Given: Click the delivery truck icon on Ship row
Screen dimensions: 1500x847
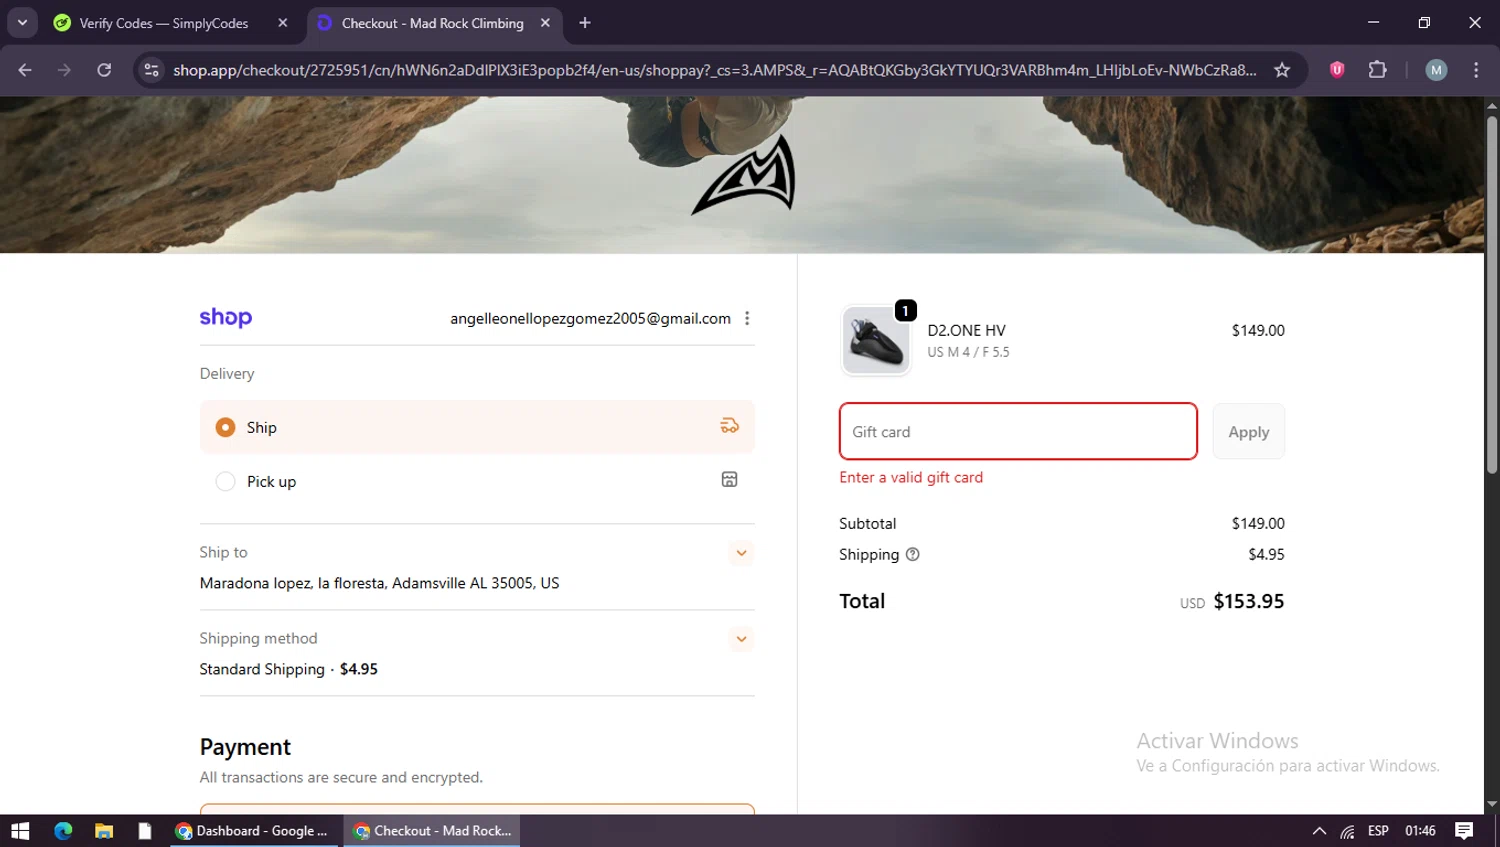Looking at the screenshot, I should (729, 426).
